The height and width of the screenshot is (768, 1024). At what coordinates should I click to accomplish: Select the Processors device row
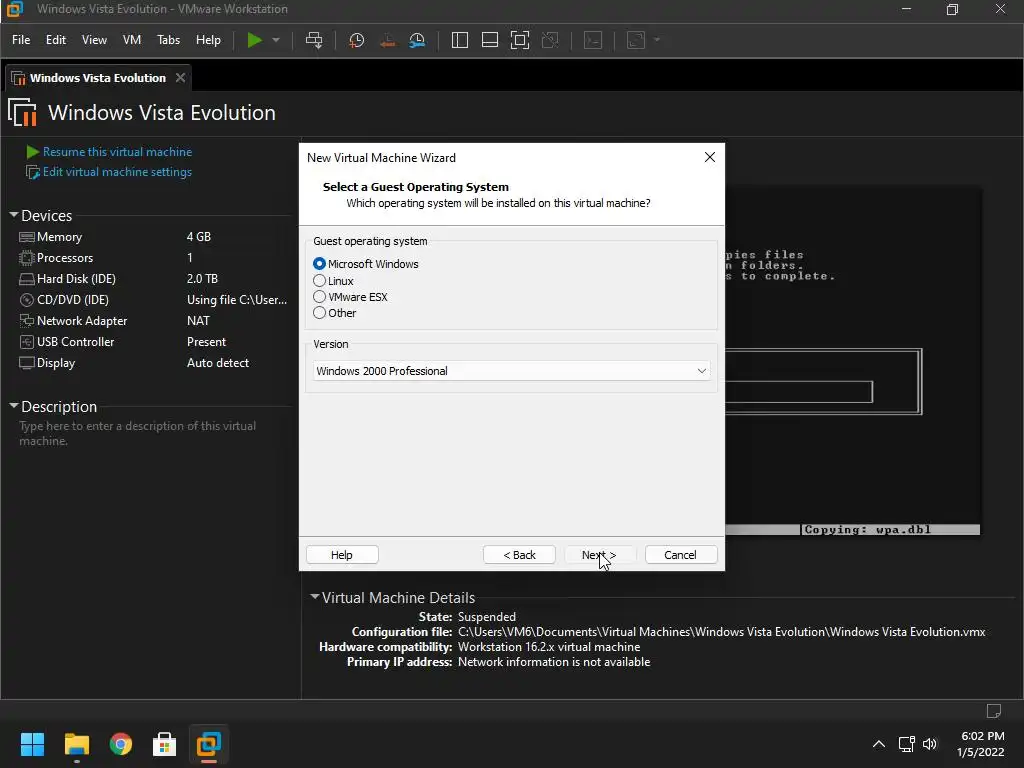[x=153, y=257]
